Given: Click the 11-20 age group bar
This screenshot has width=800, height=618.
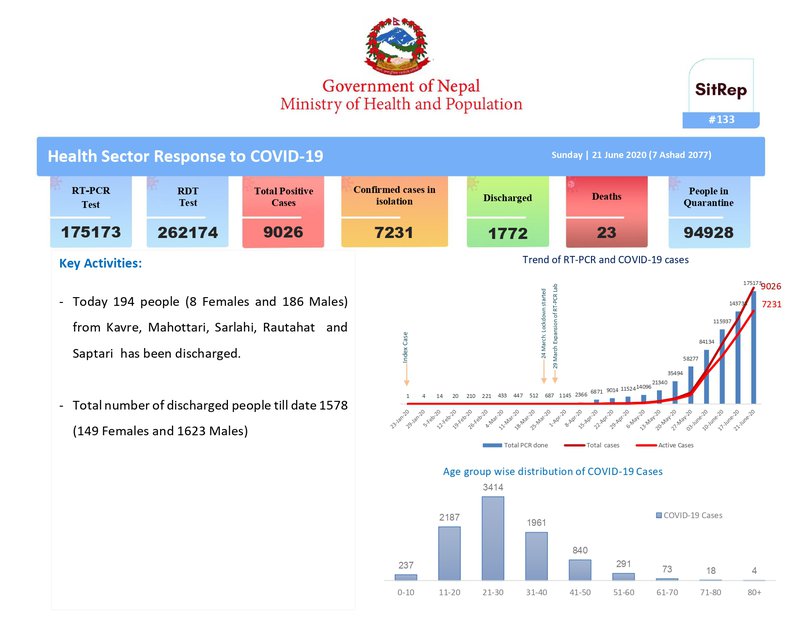Looking at the screenshot, I should pos(449,553).
